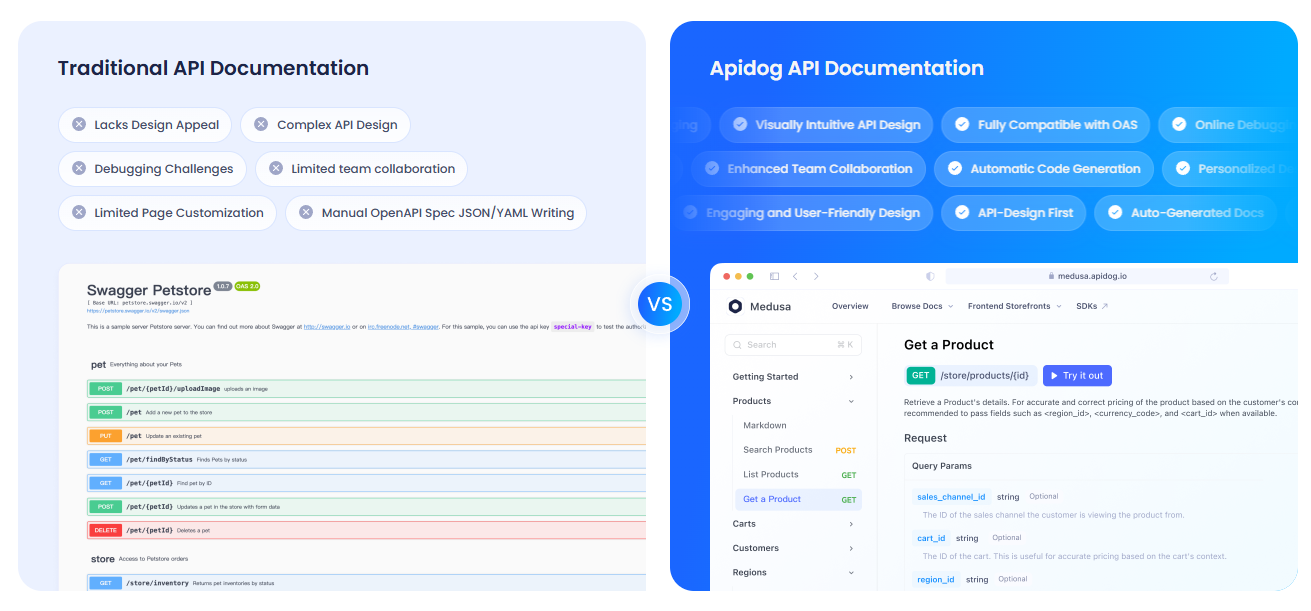
Task: Open the swagger.io link in Petstore description
Action: click(x=327, y=326)
